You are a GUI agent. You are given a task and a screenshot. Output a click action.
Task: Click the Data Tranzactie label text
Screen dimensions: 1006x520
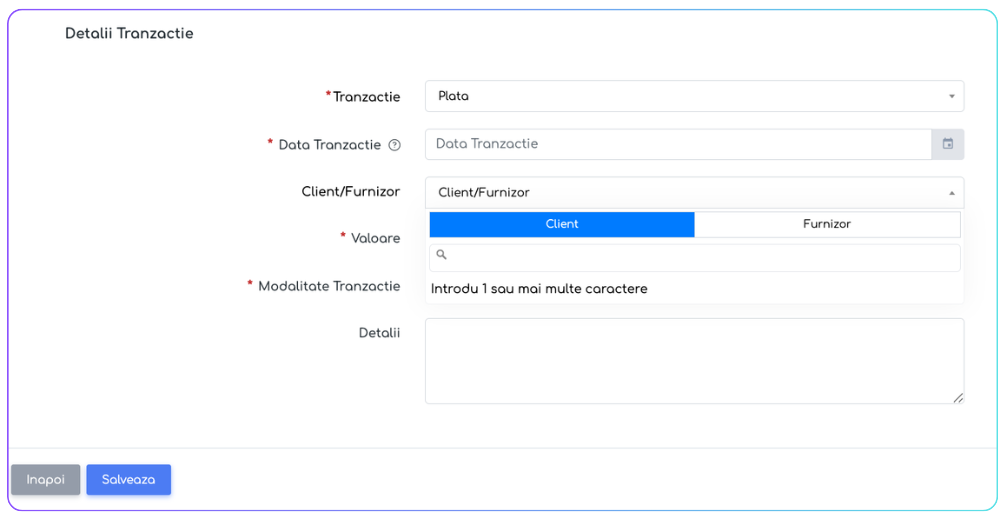[329, 145]
